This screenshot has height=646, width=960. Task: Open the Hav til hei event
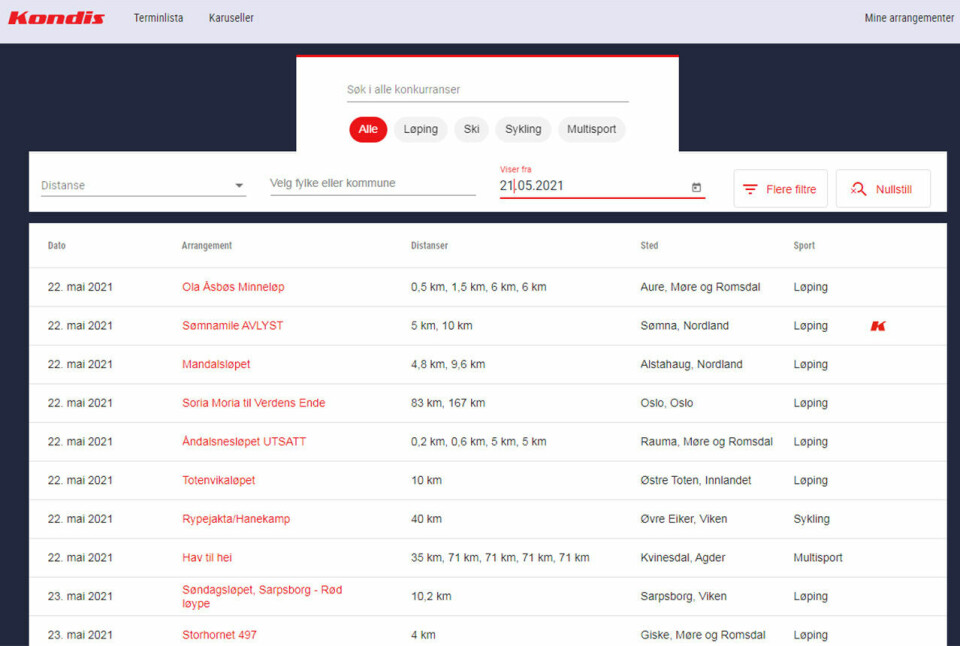[207, 557]
